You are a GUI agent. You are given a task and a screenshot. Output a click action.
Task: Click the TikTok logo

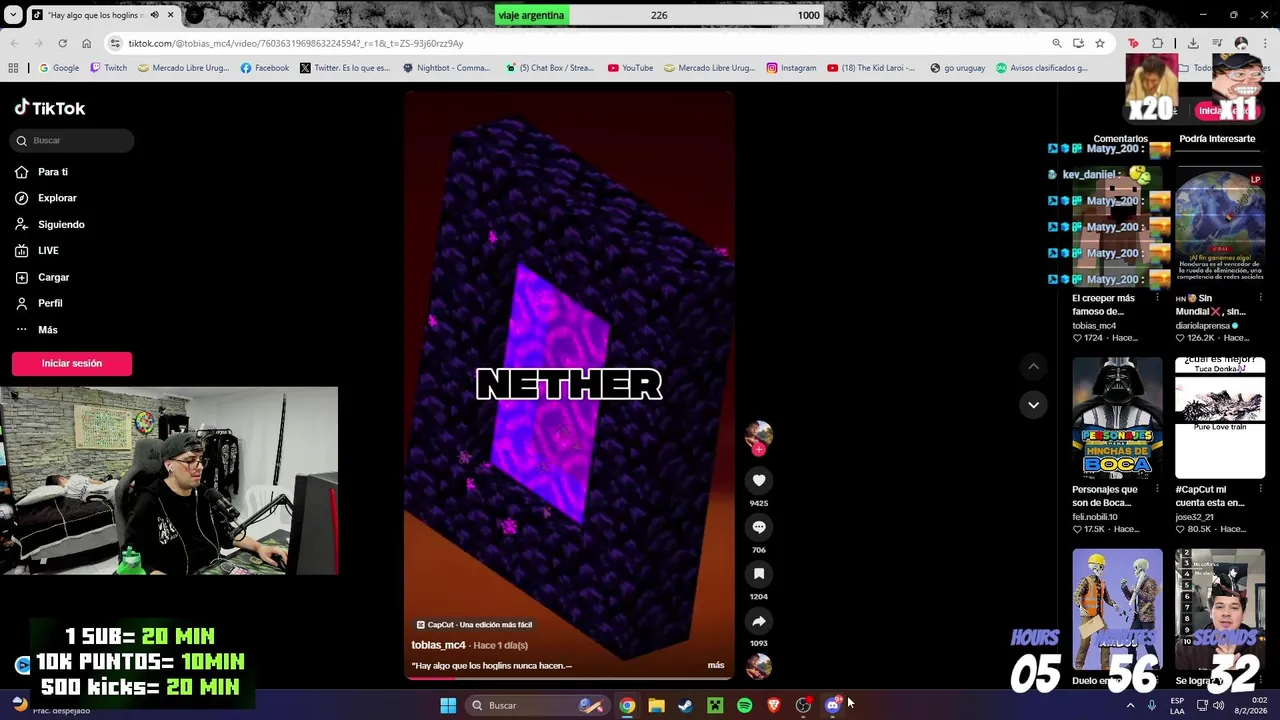click(50, 108)
